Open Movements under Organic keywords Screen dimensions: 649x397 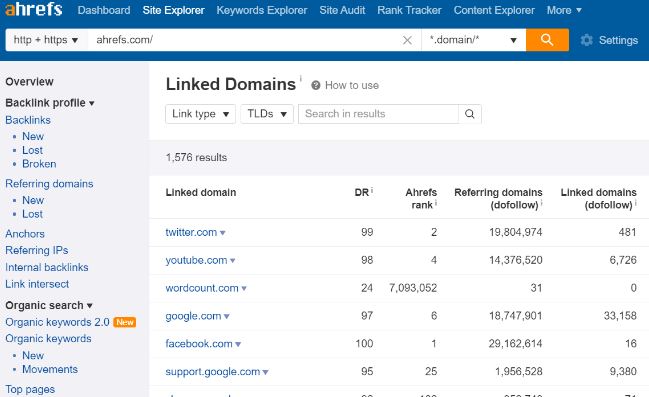(50, 369)
